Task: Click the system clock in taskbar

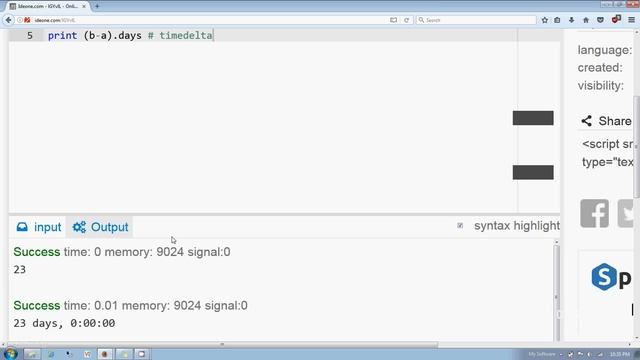Action: pos(620,354)
